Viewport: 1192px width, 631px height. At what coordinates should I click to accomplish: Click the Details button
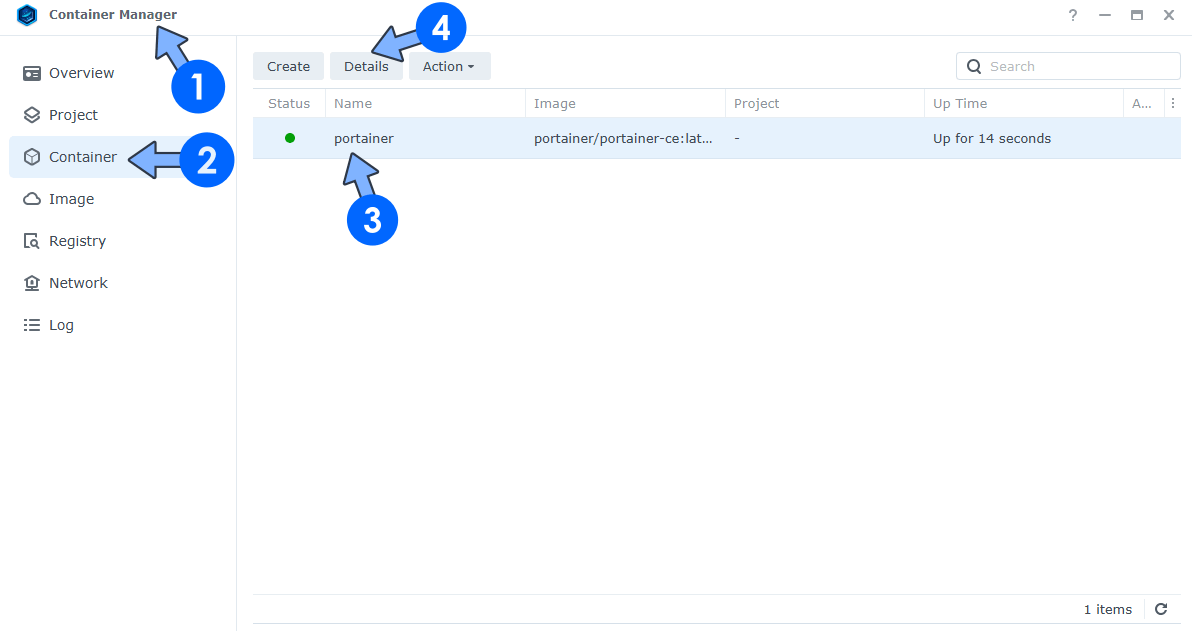366,66
